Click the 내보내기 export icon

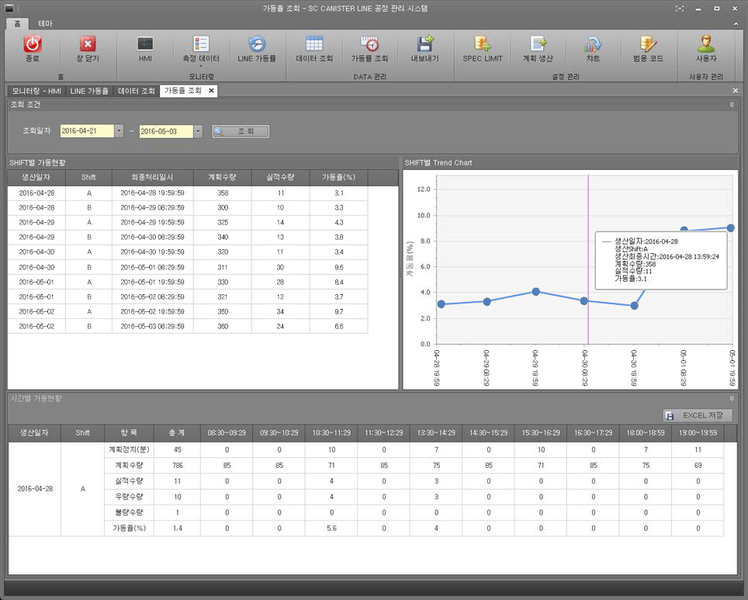[x=425, y=44]
